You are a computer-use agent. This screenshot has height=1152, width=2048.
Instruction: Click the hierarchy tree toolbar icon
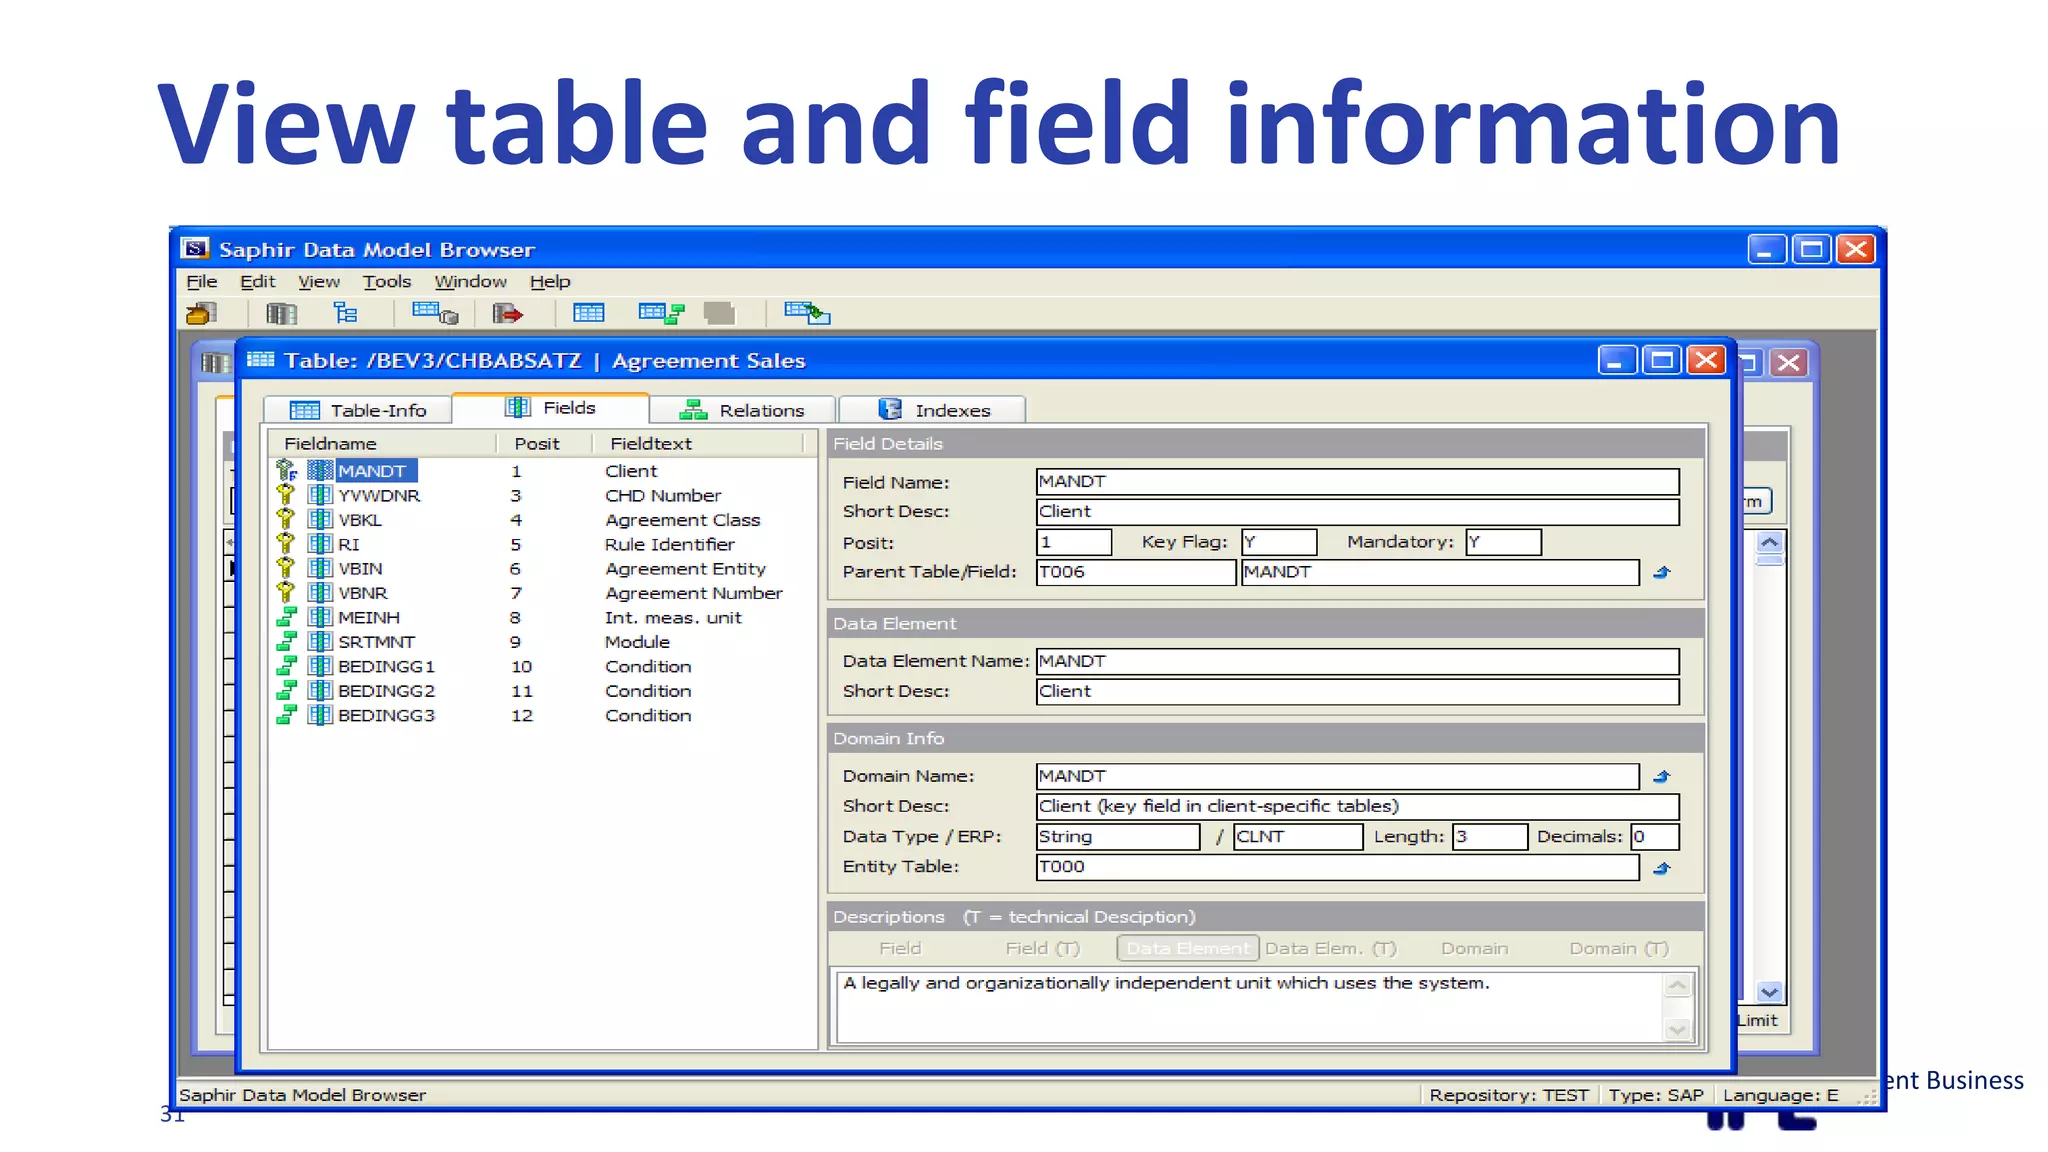[345, 314]
